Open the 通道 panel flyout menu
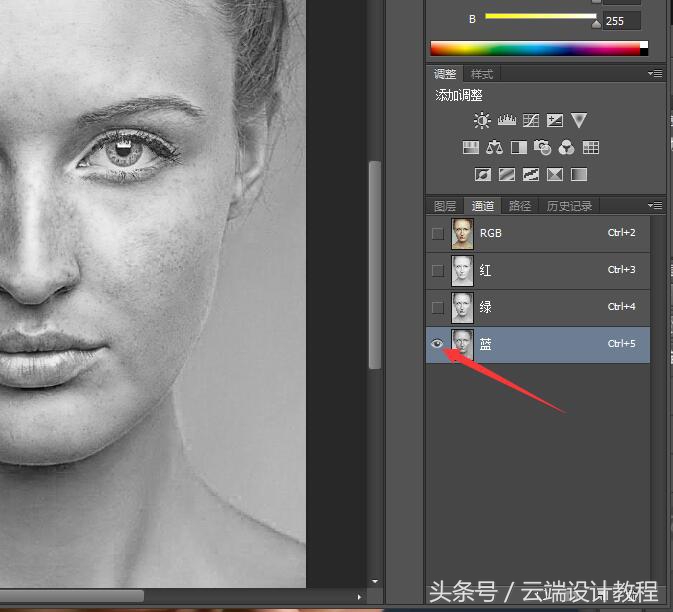The image size is (673, 612). [x=655, y=206]
